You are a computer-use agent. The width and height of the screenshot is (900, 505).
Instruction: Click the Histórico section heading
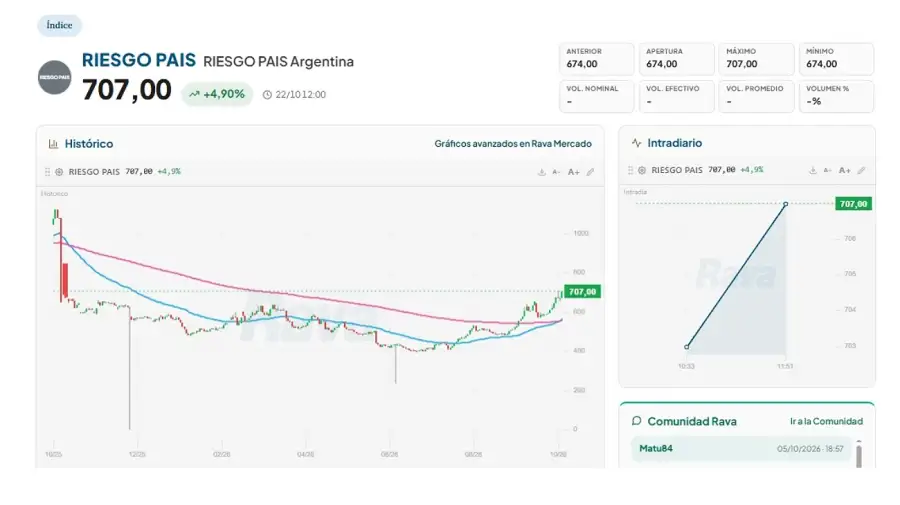(88, 144)
